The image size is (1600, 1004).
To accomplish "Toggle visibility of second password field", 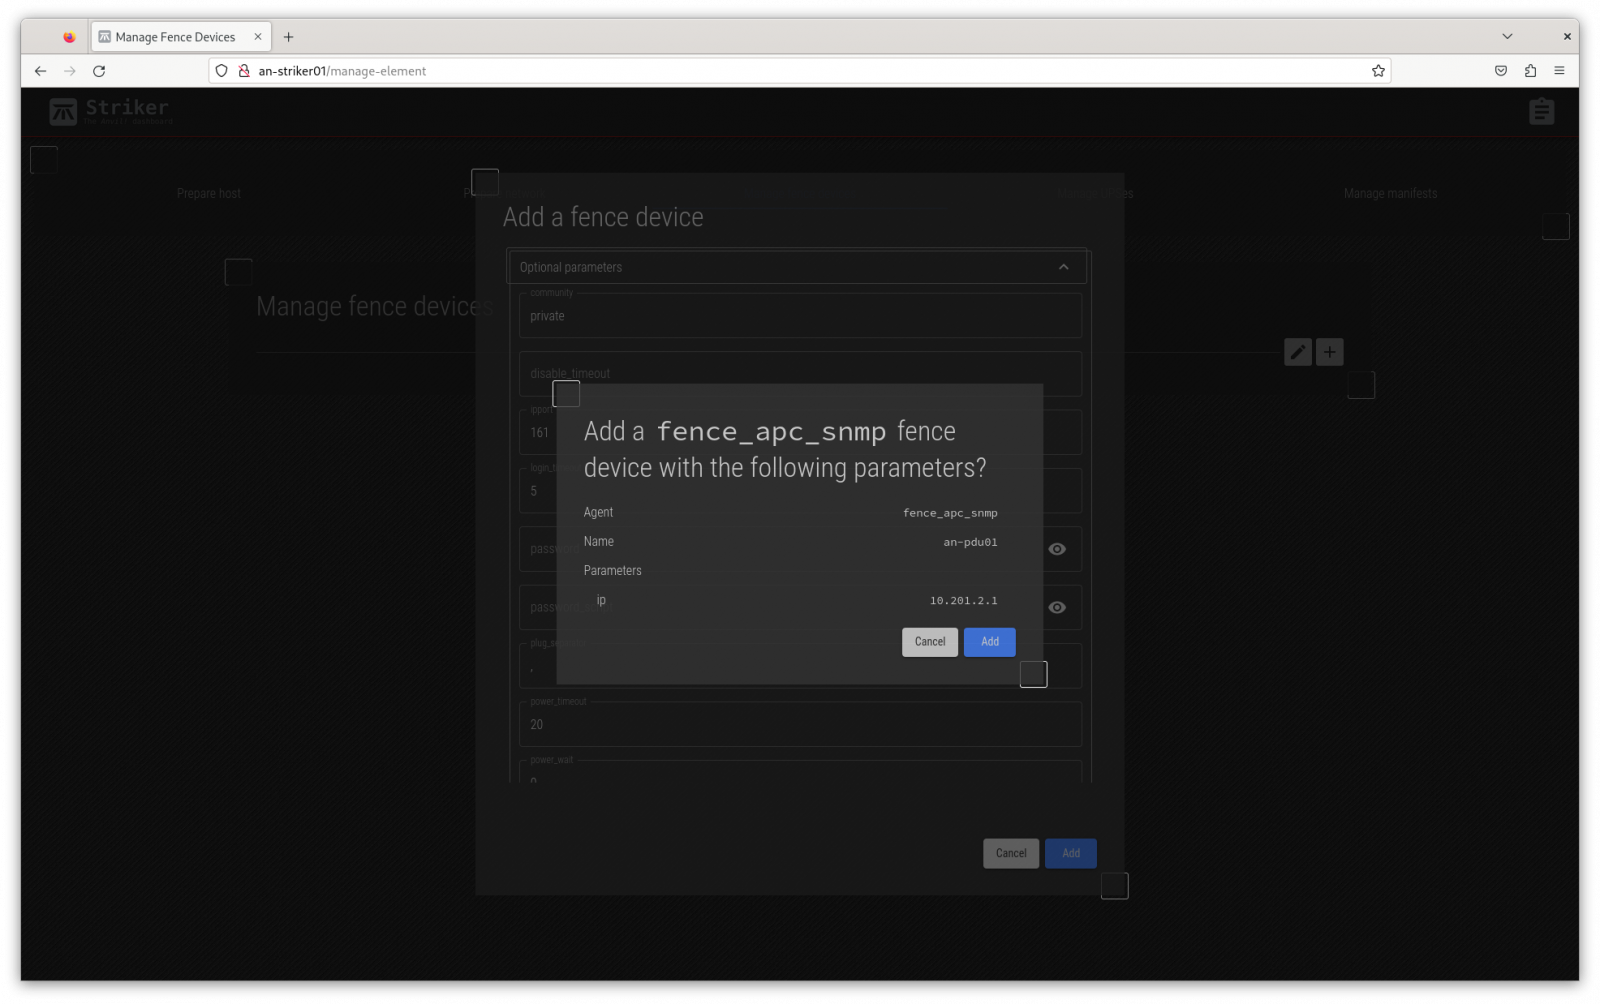I will (x=1057, y=607).
